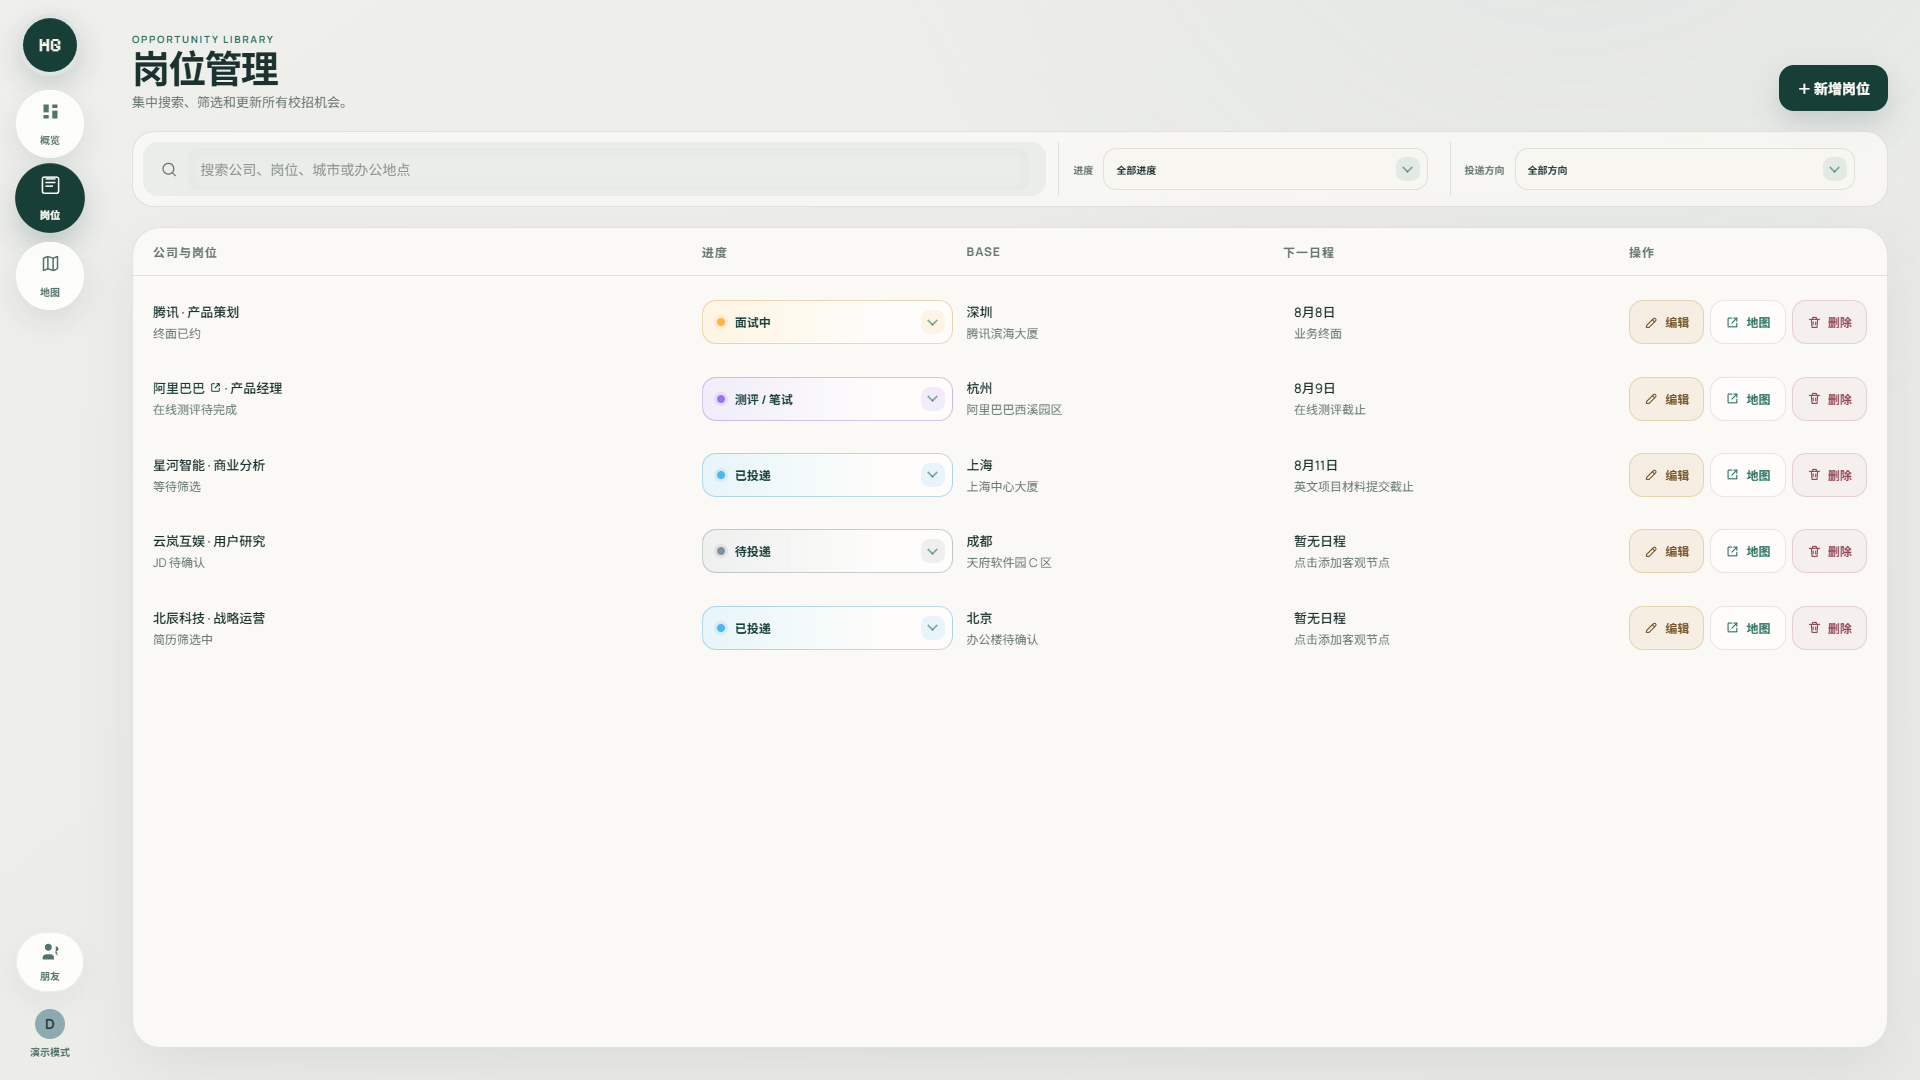Open map for 星河智能 商业分析 row
Viewport: 1920px width, 1080px height.
point(1747,475)
